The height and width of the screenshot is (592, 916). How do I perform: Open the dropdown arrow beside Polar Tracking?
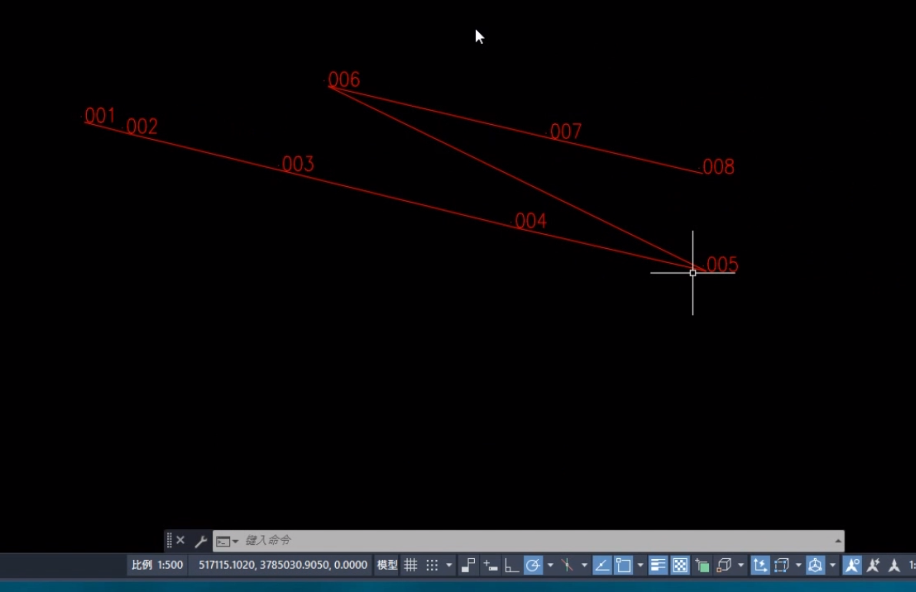[550, 565]
